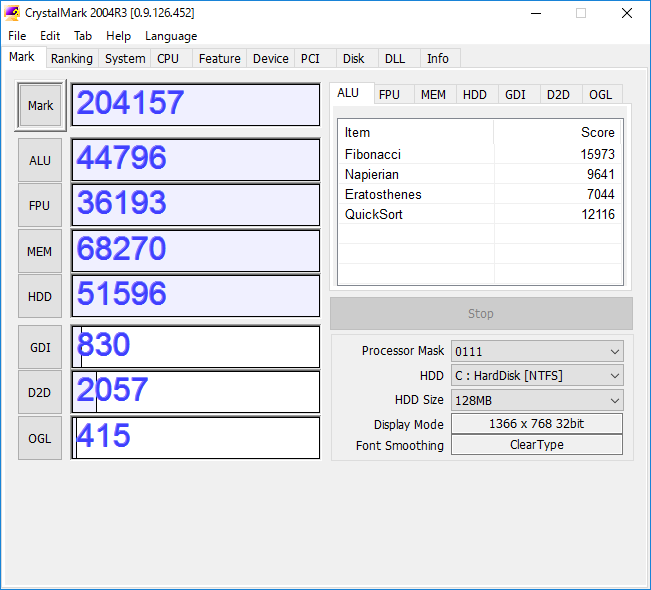Screen dimensions: 651x590
Task: Click the Display Mode field 1366 x 768 32bit
Action: coord(537,424)
